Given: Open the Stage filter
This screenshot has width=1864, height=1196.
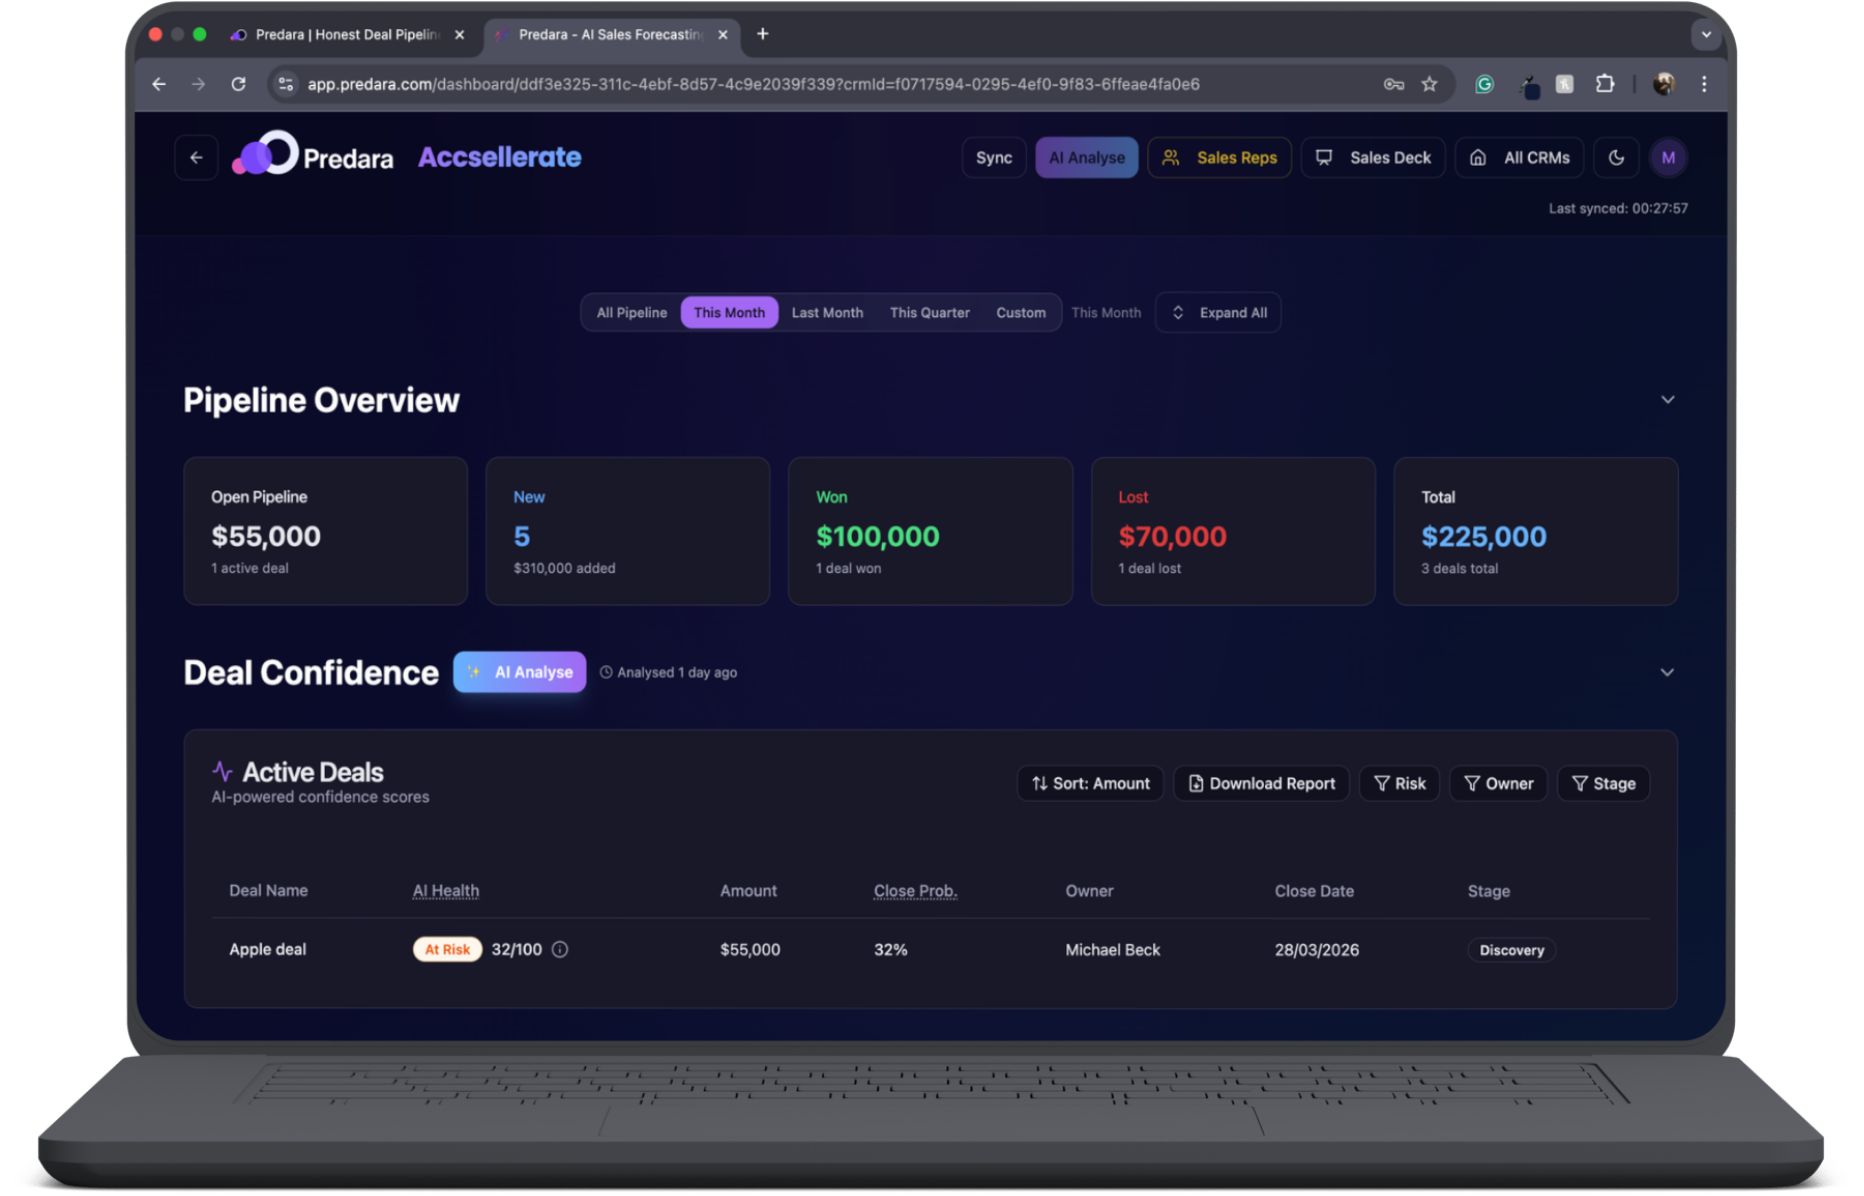Looking at the screenshot, I should (1603, 783).
